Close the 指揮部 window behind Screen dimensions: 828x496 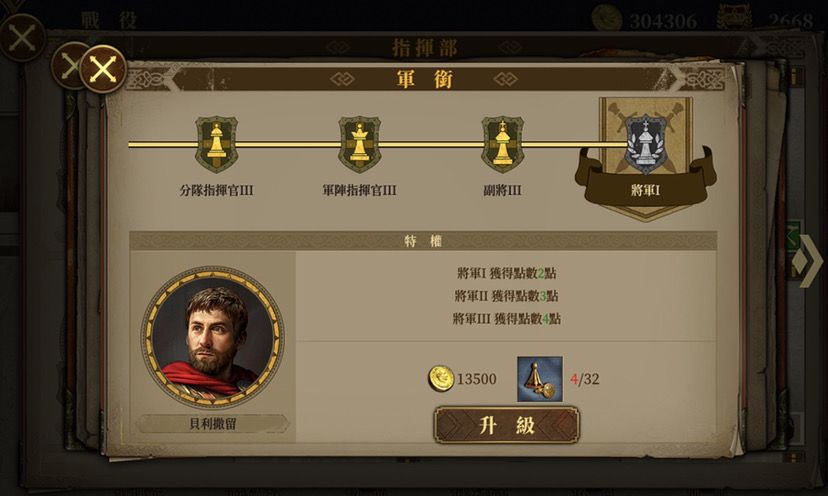pyautogui.click(x=69, y=66)
